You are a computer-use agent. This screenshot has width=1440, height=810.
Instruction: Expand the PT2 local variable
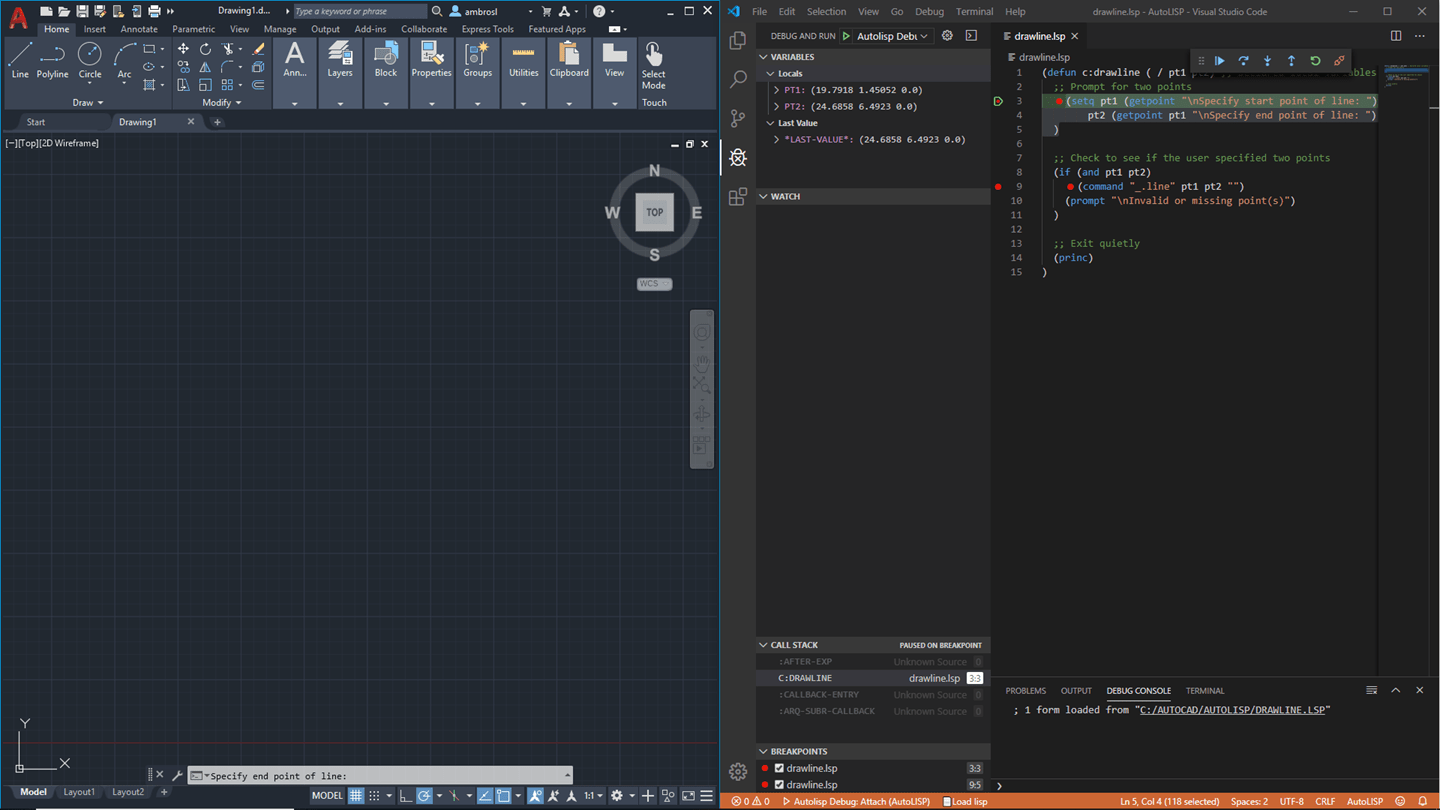point(777,106)
